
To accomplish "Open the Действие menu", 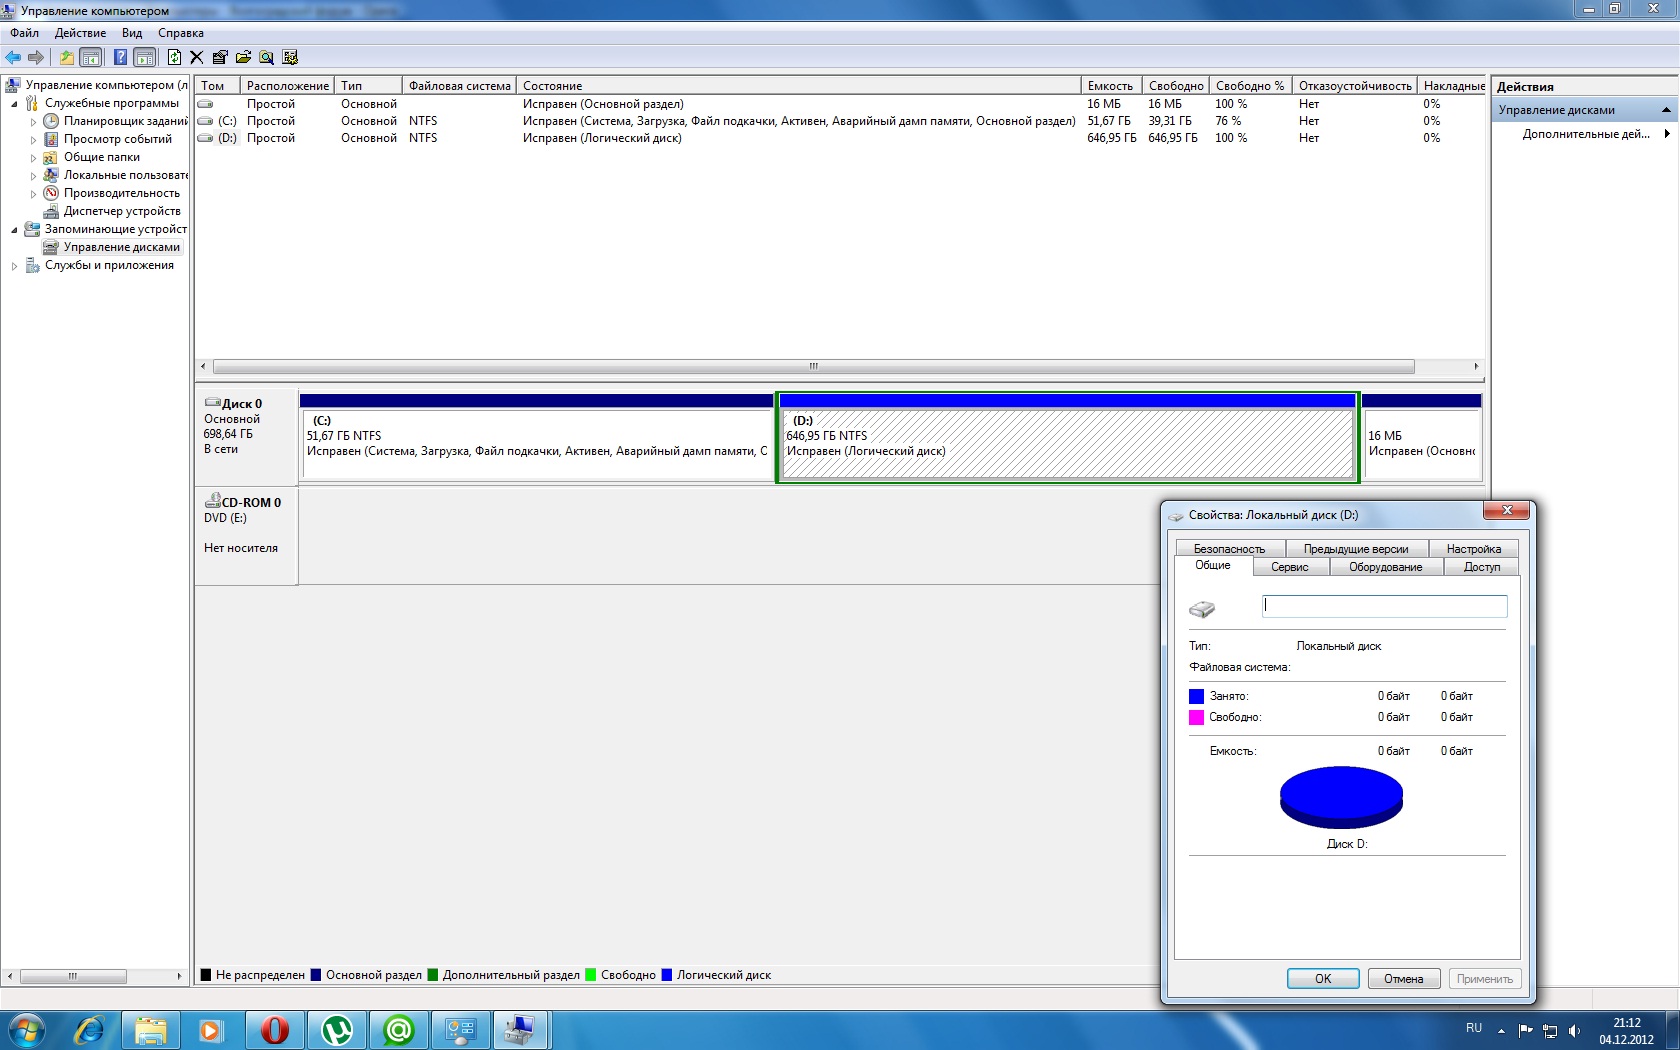I will pyautogui.click(x=80, y=33).
